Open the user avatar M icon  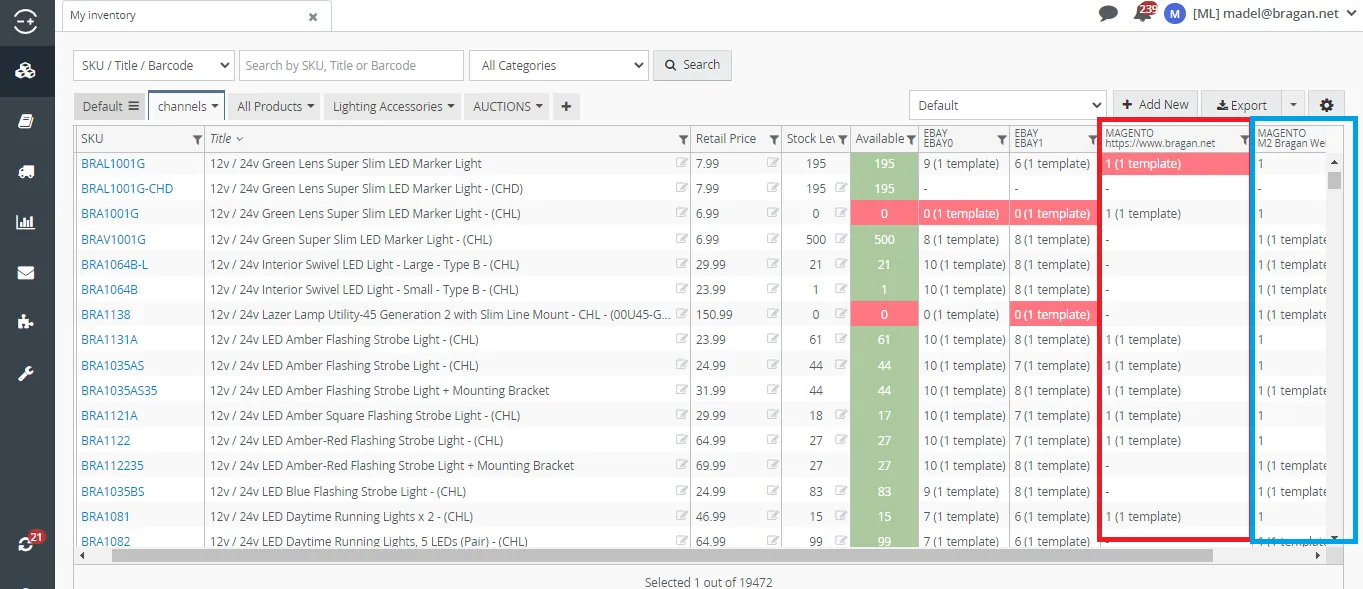1175,14
